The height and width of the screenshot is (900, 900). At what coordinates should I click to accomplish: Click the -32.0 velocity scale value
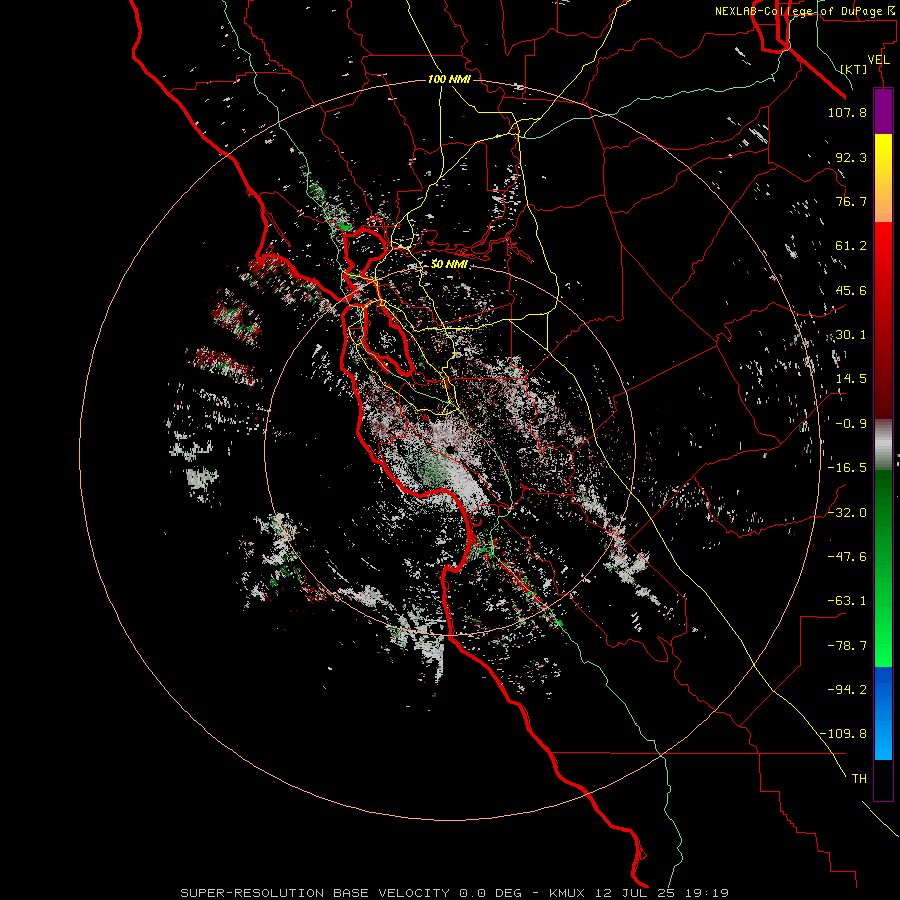(x=847, y=513)
